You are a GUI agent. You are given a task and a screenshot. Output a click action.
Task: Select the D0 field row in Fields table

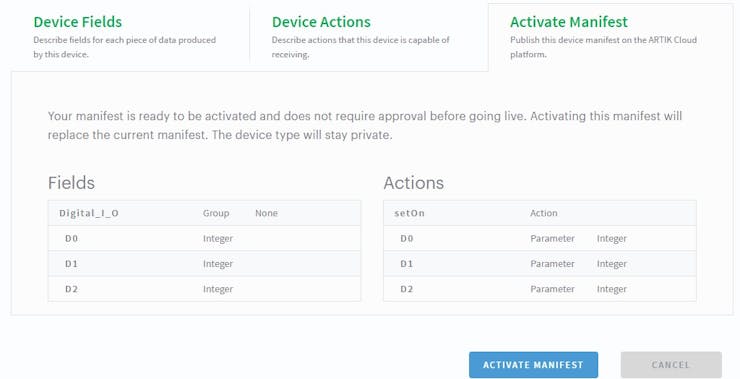[x=204, y=238]
